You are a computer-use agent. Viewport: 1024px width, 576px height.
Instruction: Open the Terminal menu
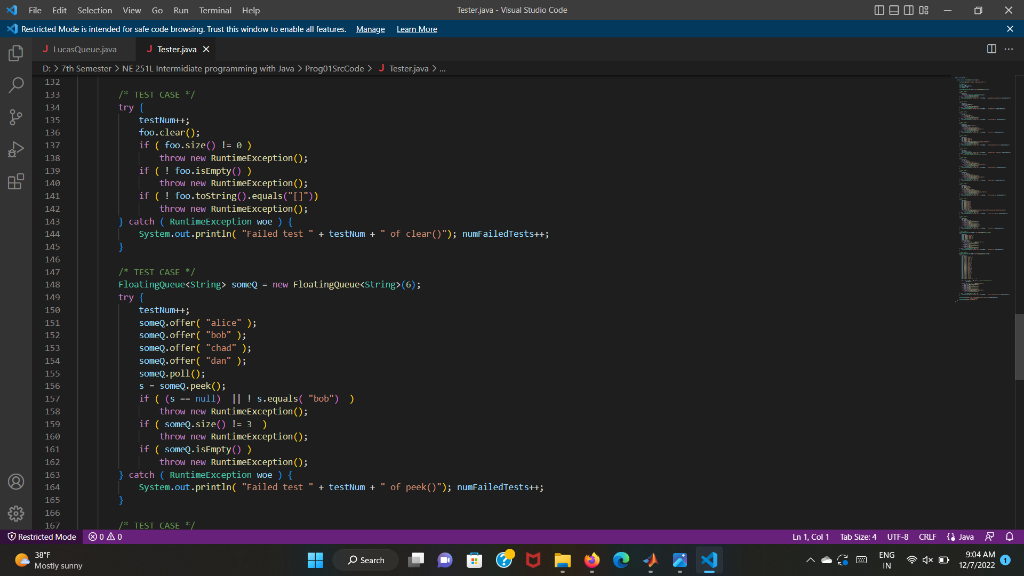tap(215, 10)
